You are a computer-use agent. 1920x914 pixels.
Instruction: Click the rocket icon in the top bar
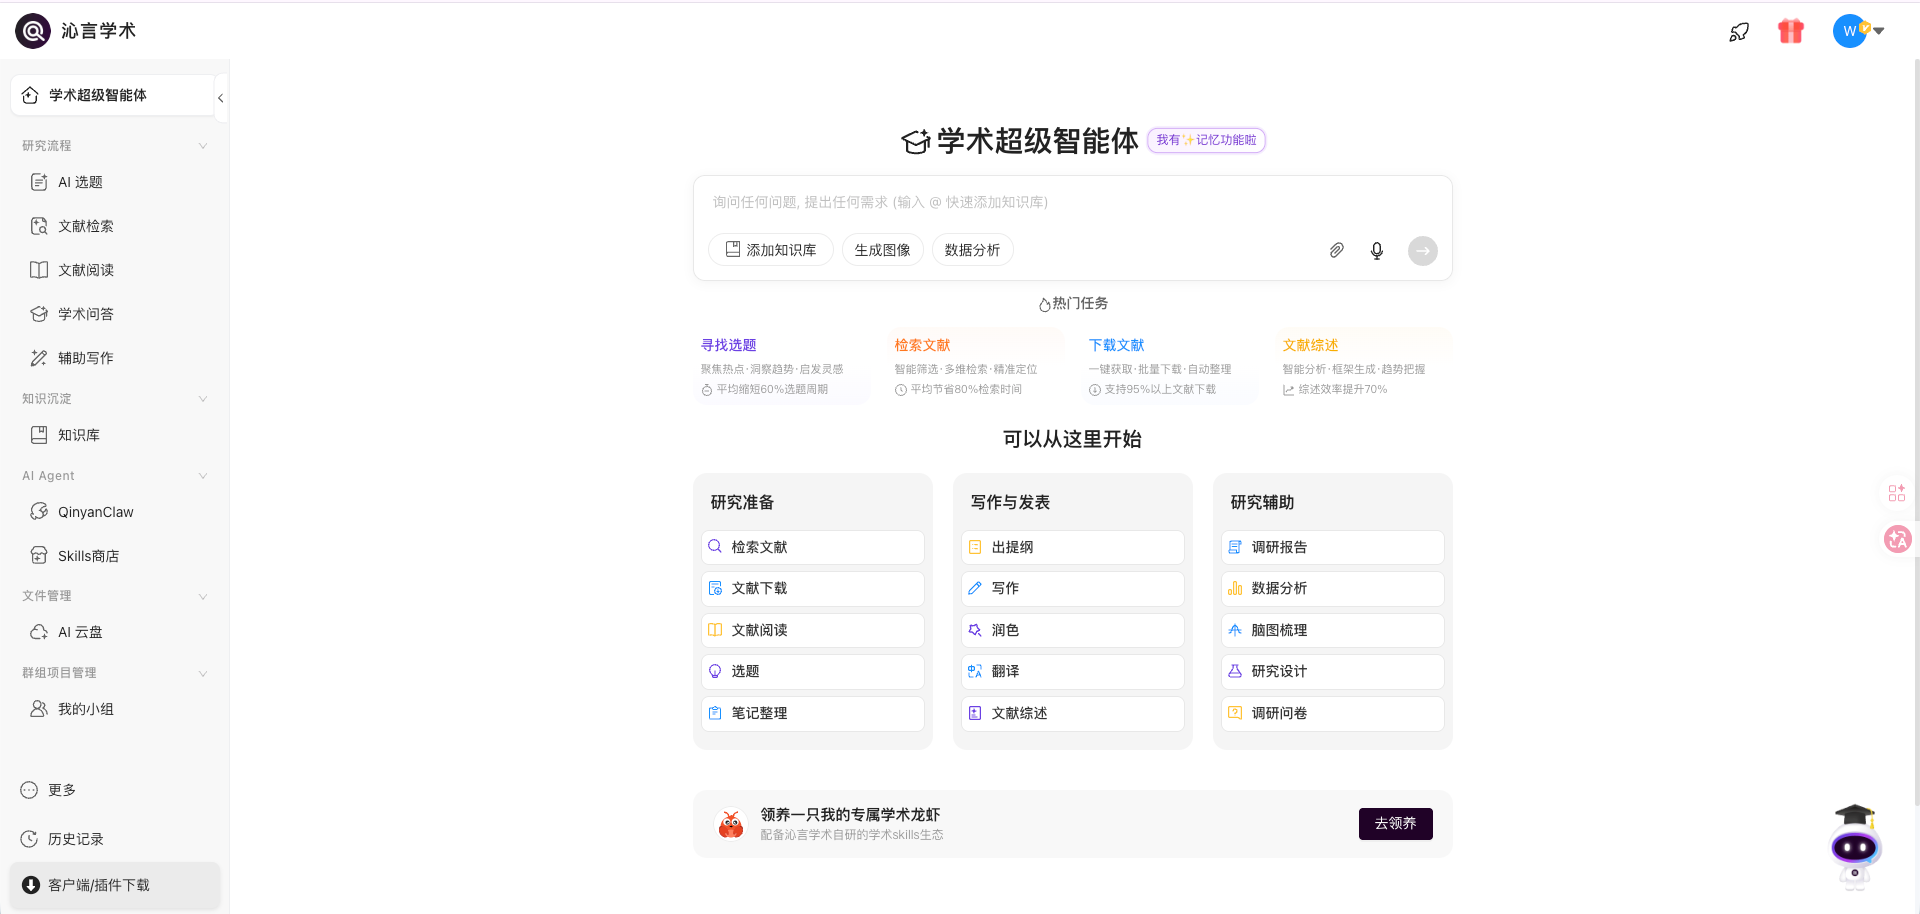tap(1739, 31)
